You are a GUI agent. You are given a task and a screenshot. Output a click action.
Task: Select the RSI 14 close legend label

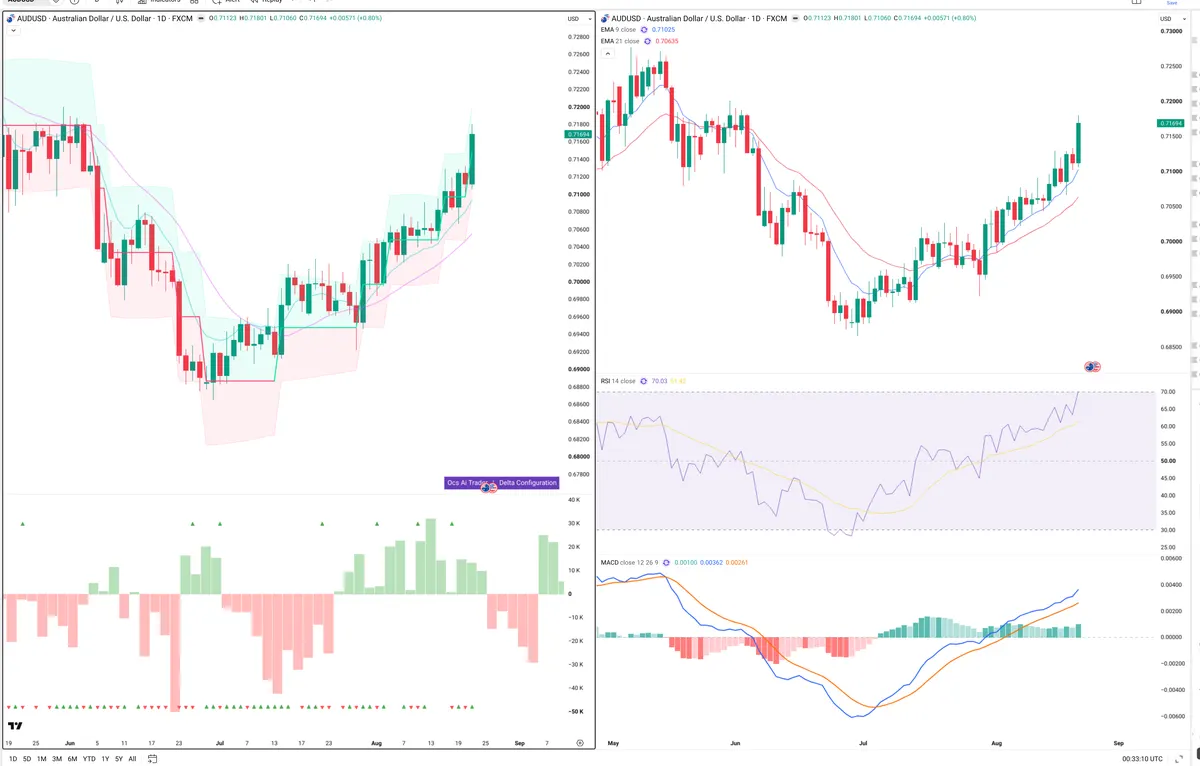point(617,381)
